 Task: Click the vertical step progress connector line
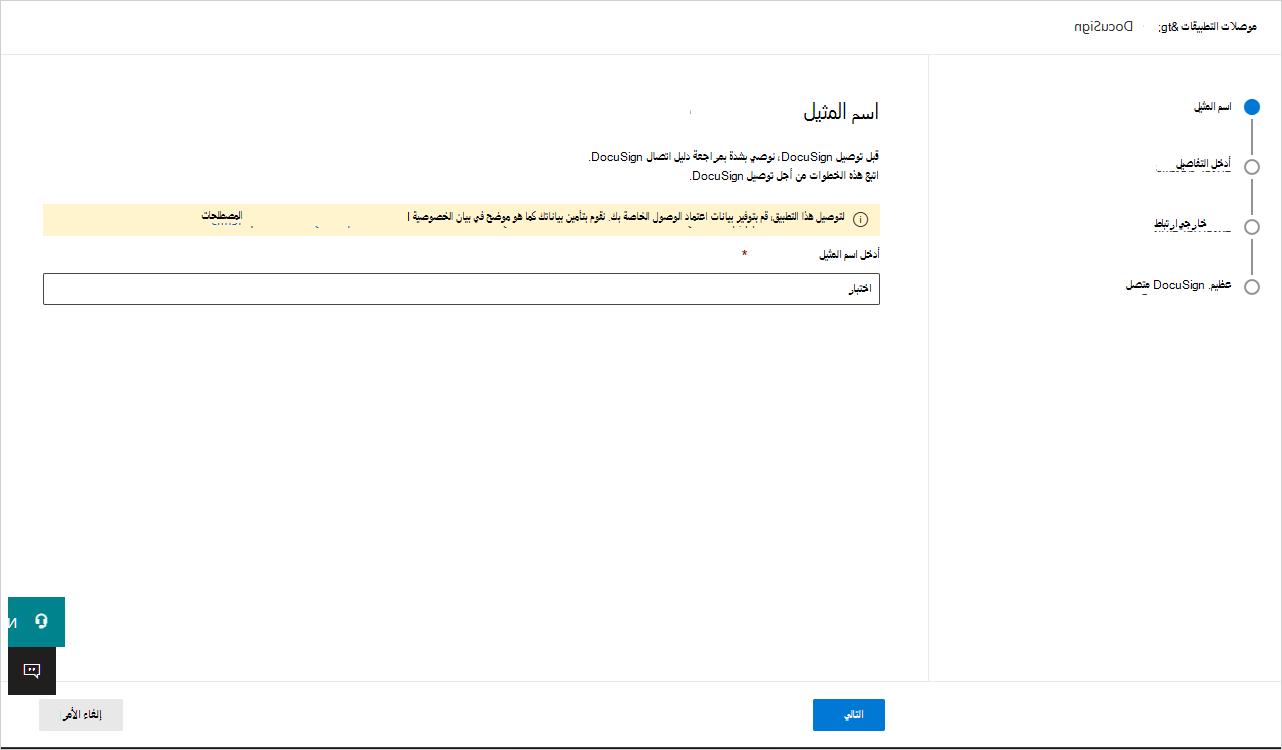tap(1253, 137)
